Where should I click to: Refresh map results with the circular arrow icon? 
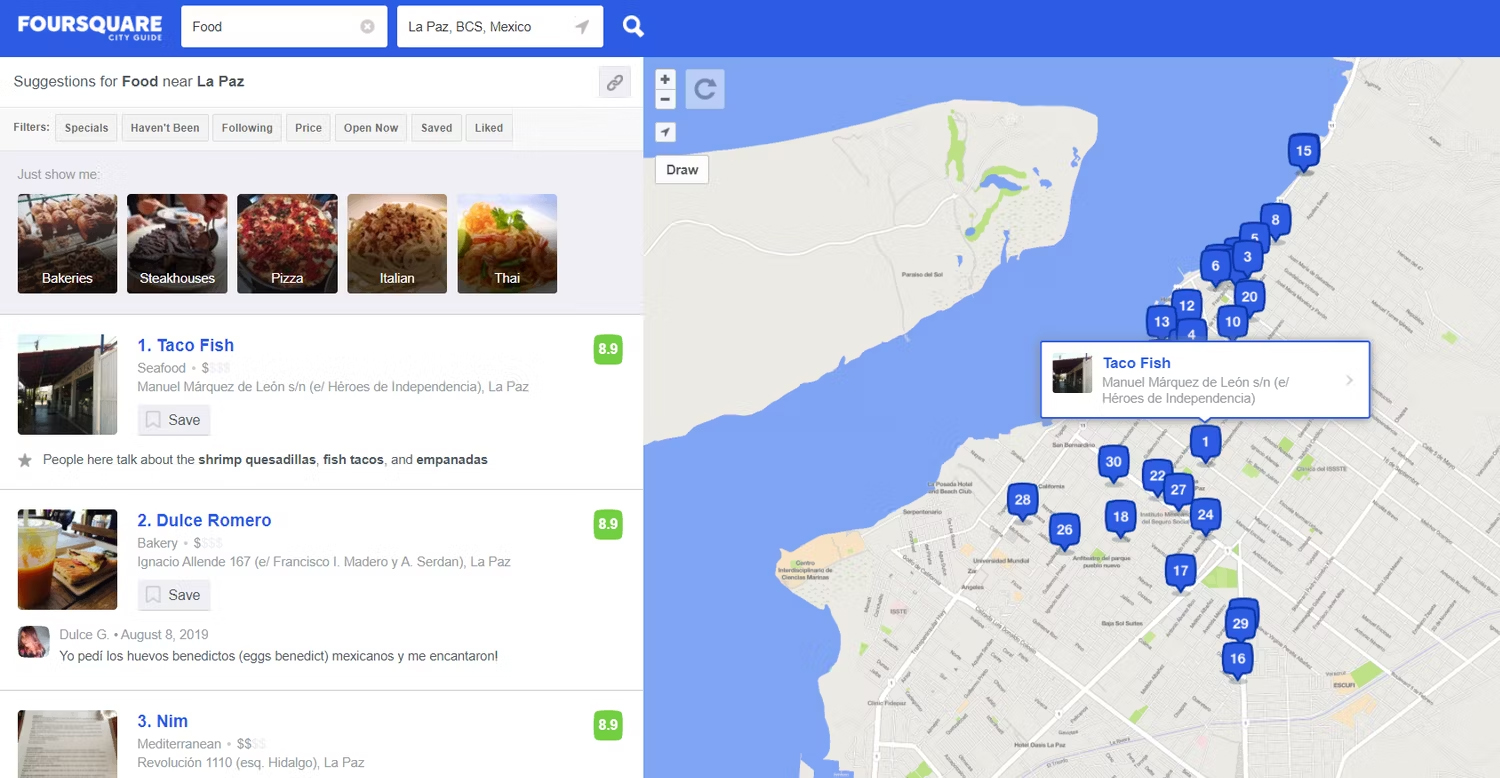[x=705, y=89]
